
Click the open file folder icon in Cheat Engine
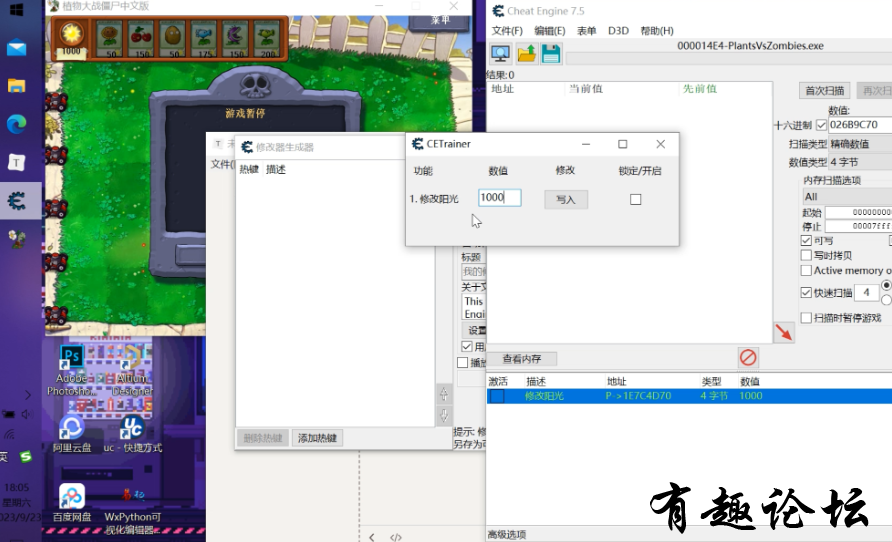[x=527, y=53]
